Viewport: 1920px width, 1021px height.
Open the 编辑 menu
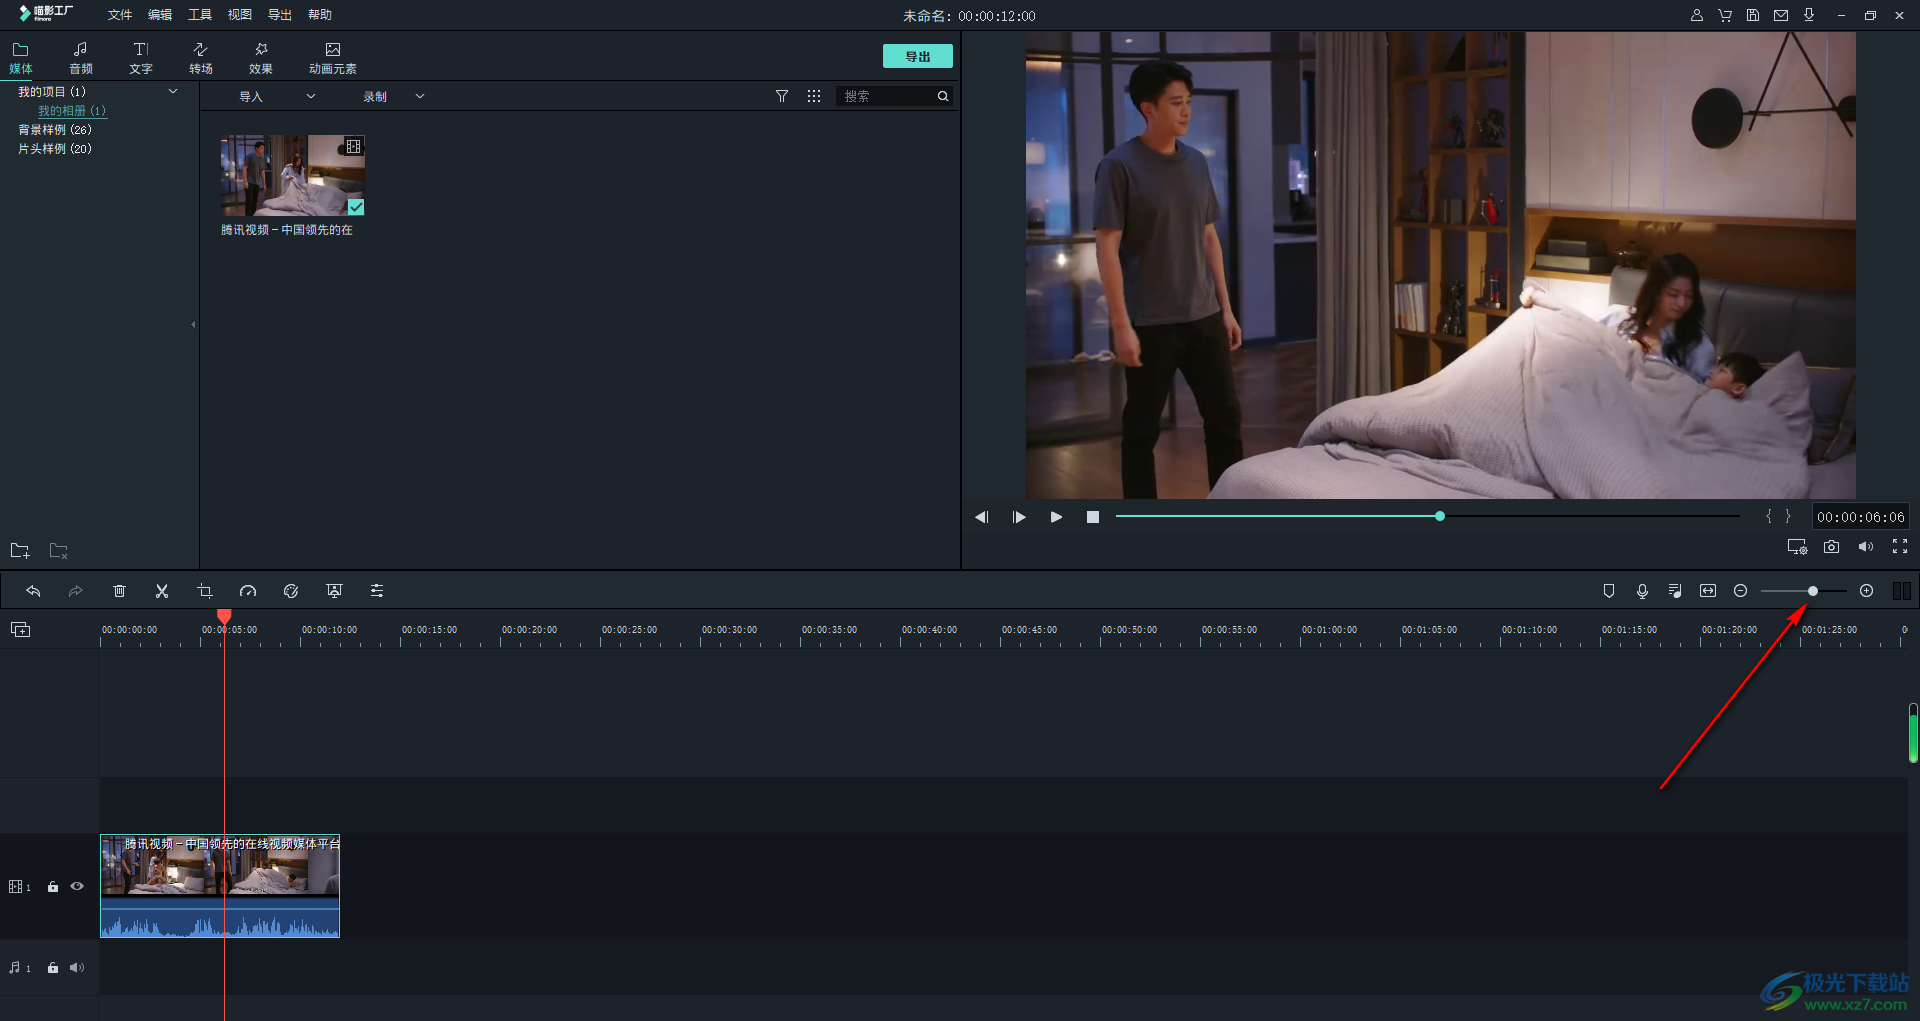click(x=160, y=15)
